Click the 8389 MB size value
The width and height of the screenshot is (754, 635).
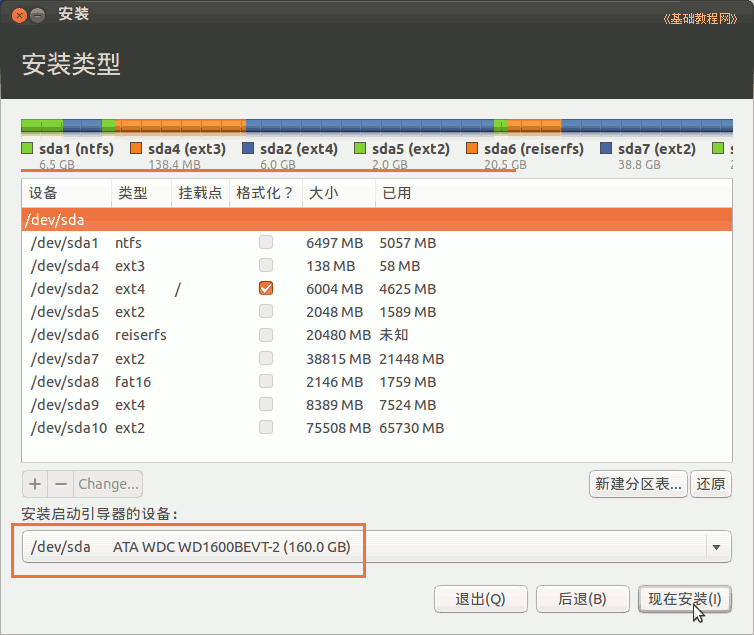pyautogui.click(x=335, y=405)
